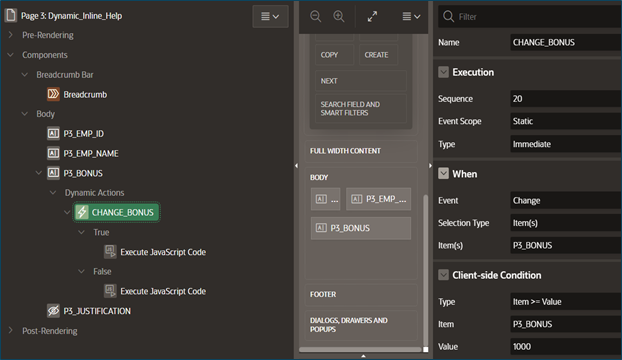Image resolution: width=622 pixels, height=360 pixels.
Task: Click the Search Field and Smart Filters slot
Action: pos(361,108)
